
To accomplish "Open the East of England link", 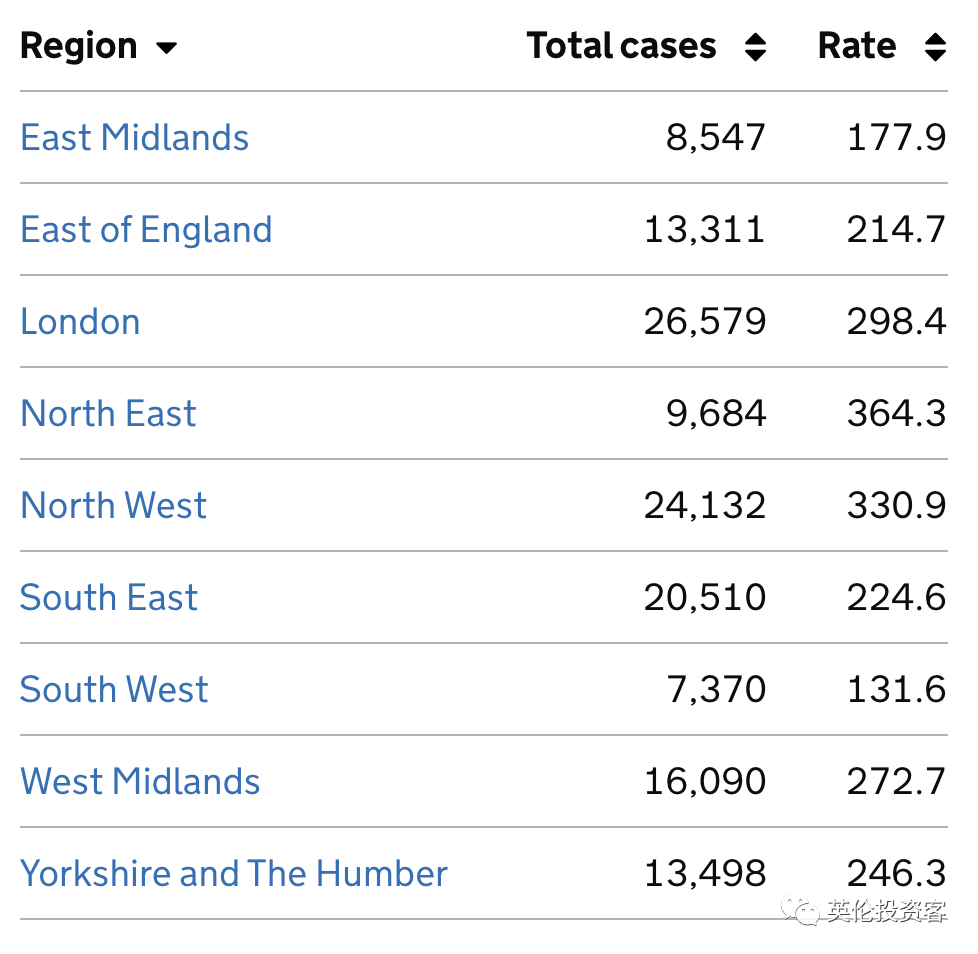I will click(146, 230).
